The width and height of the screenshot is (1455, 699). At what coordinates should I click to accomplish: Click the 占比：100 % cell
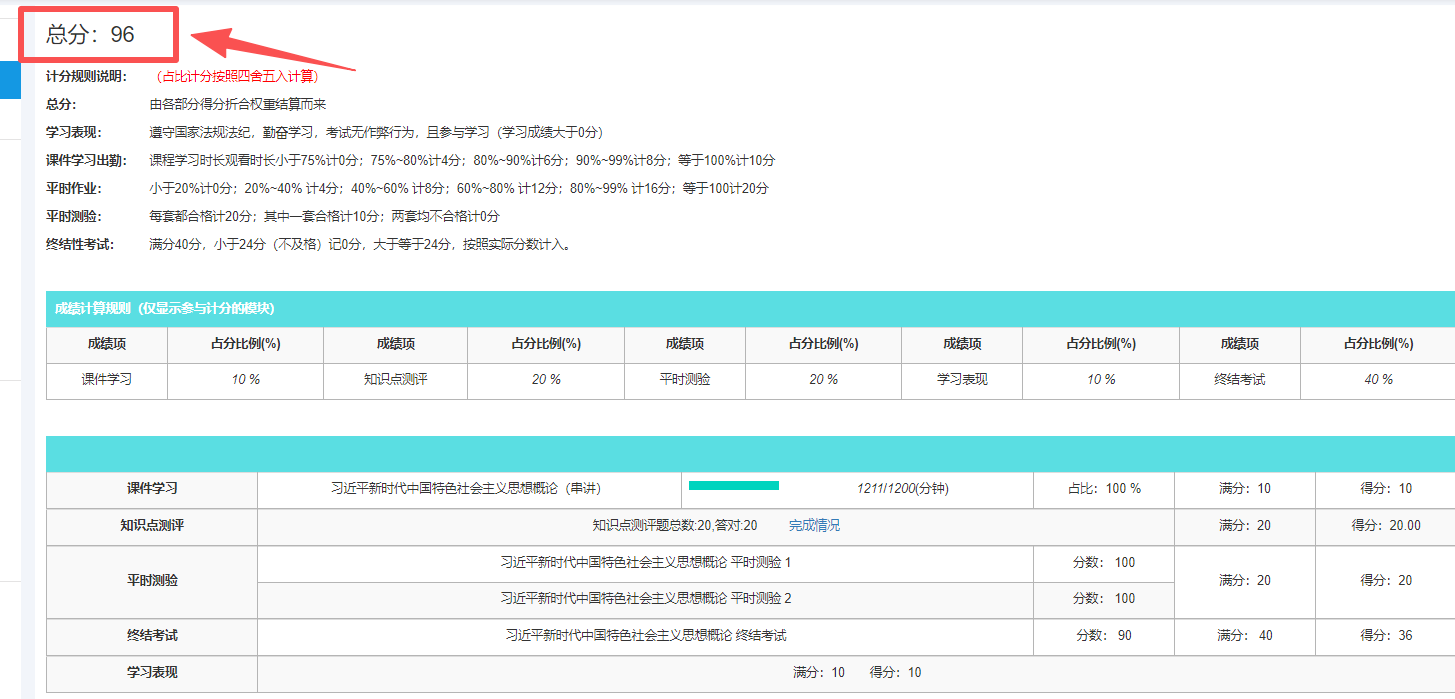1104,489
